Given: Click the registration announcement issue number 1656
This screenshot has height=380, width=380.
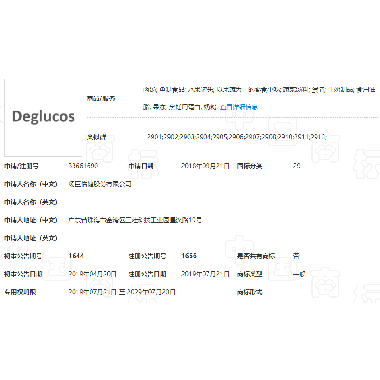Looking at the screenshot, I should click(189, 256).
